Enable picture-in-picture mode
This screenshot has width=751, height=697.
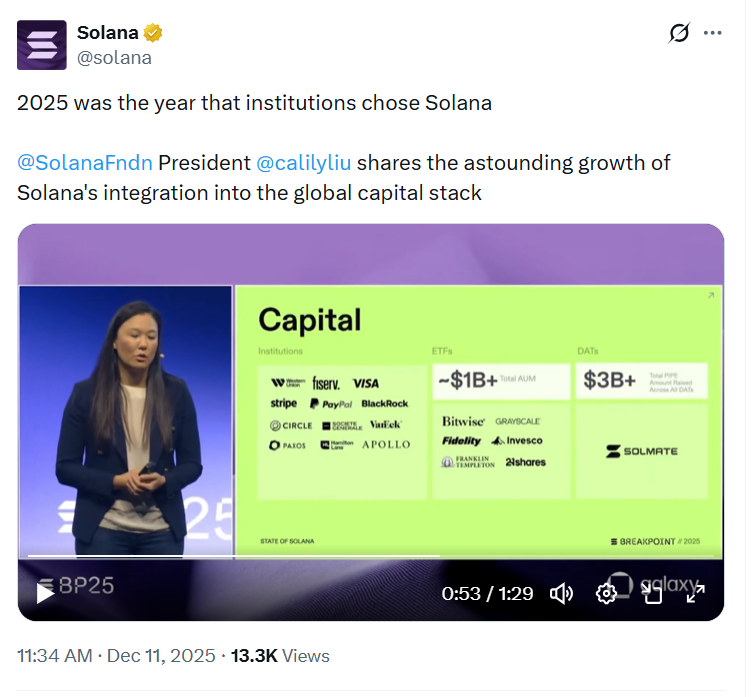652,594
